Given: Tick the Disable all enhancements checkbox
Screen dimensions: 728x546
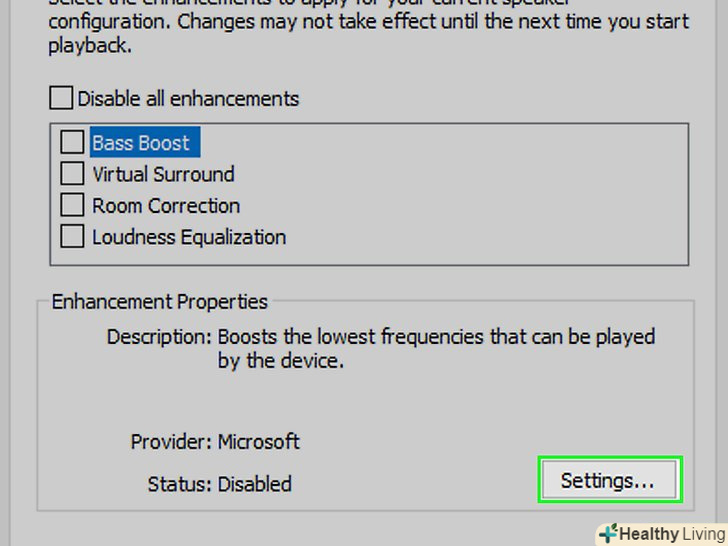Looking at the screenshot, I should [62, 98].
